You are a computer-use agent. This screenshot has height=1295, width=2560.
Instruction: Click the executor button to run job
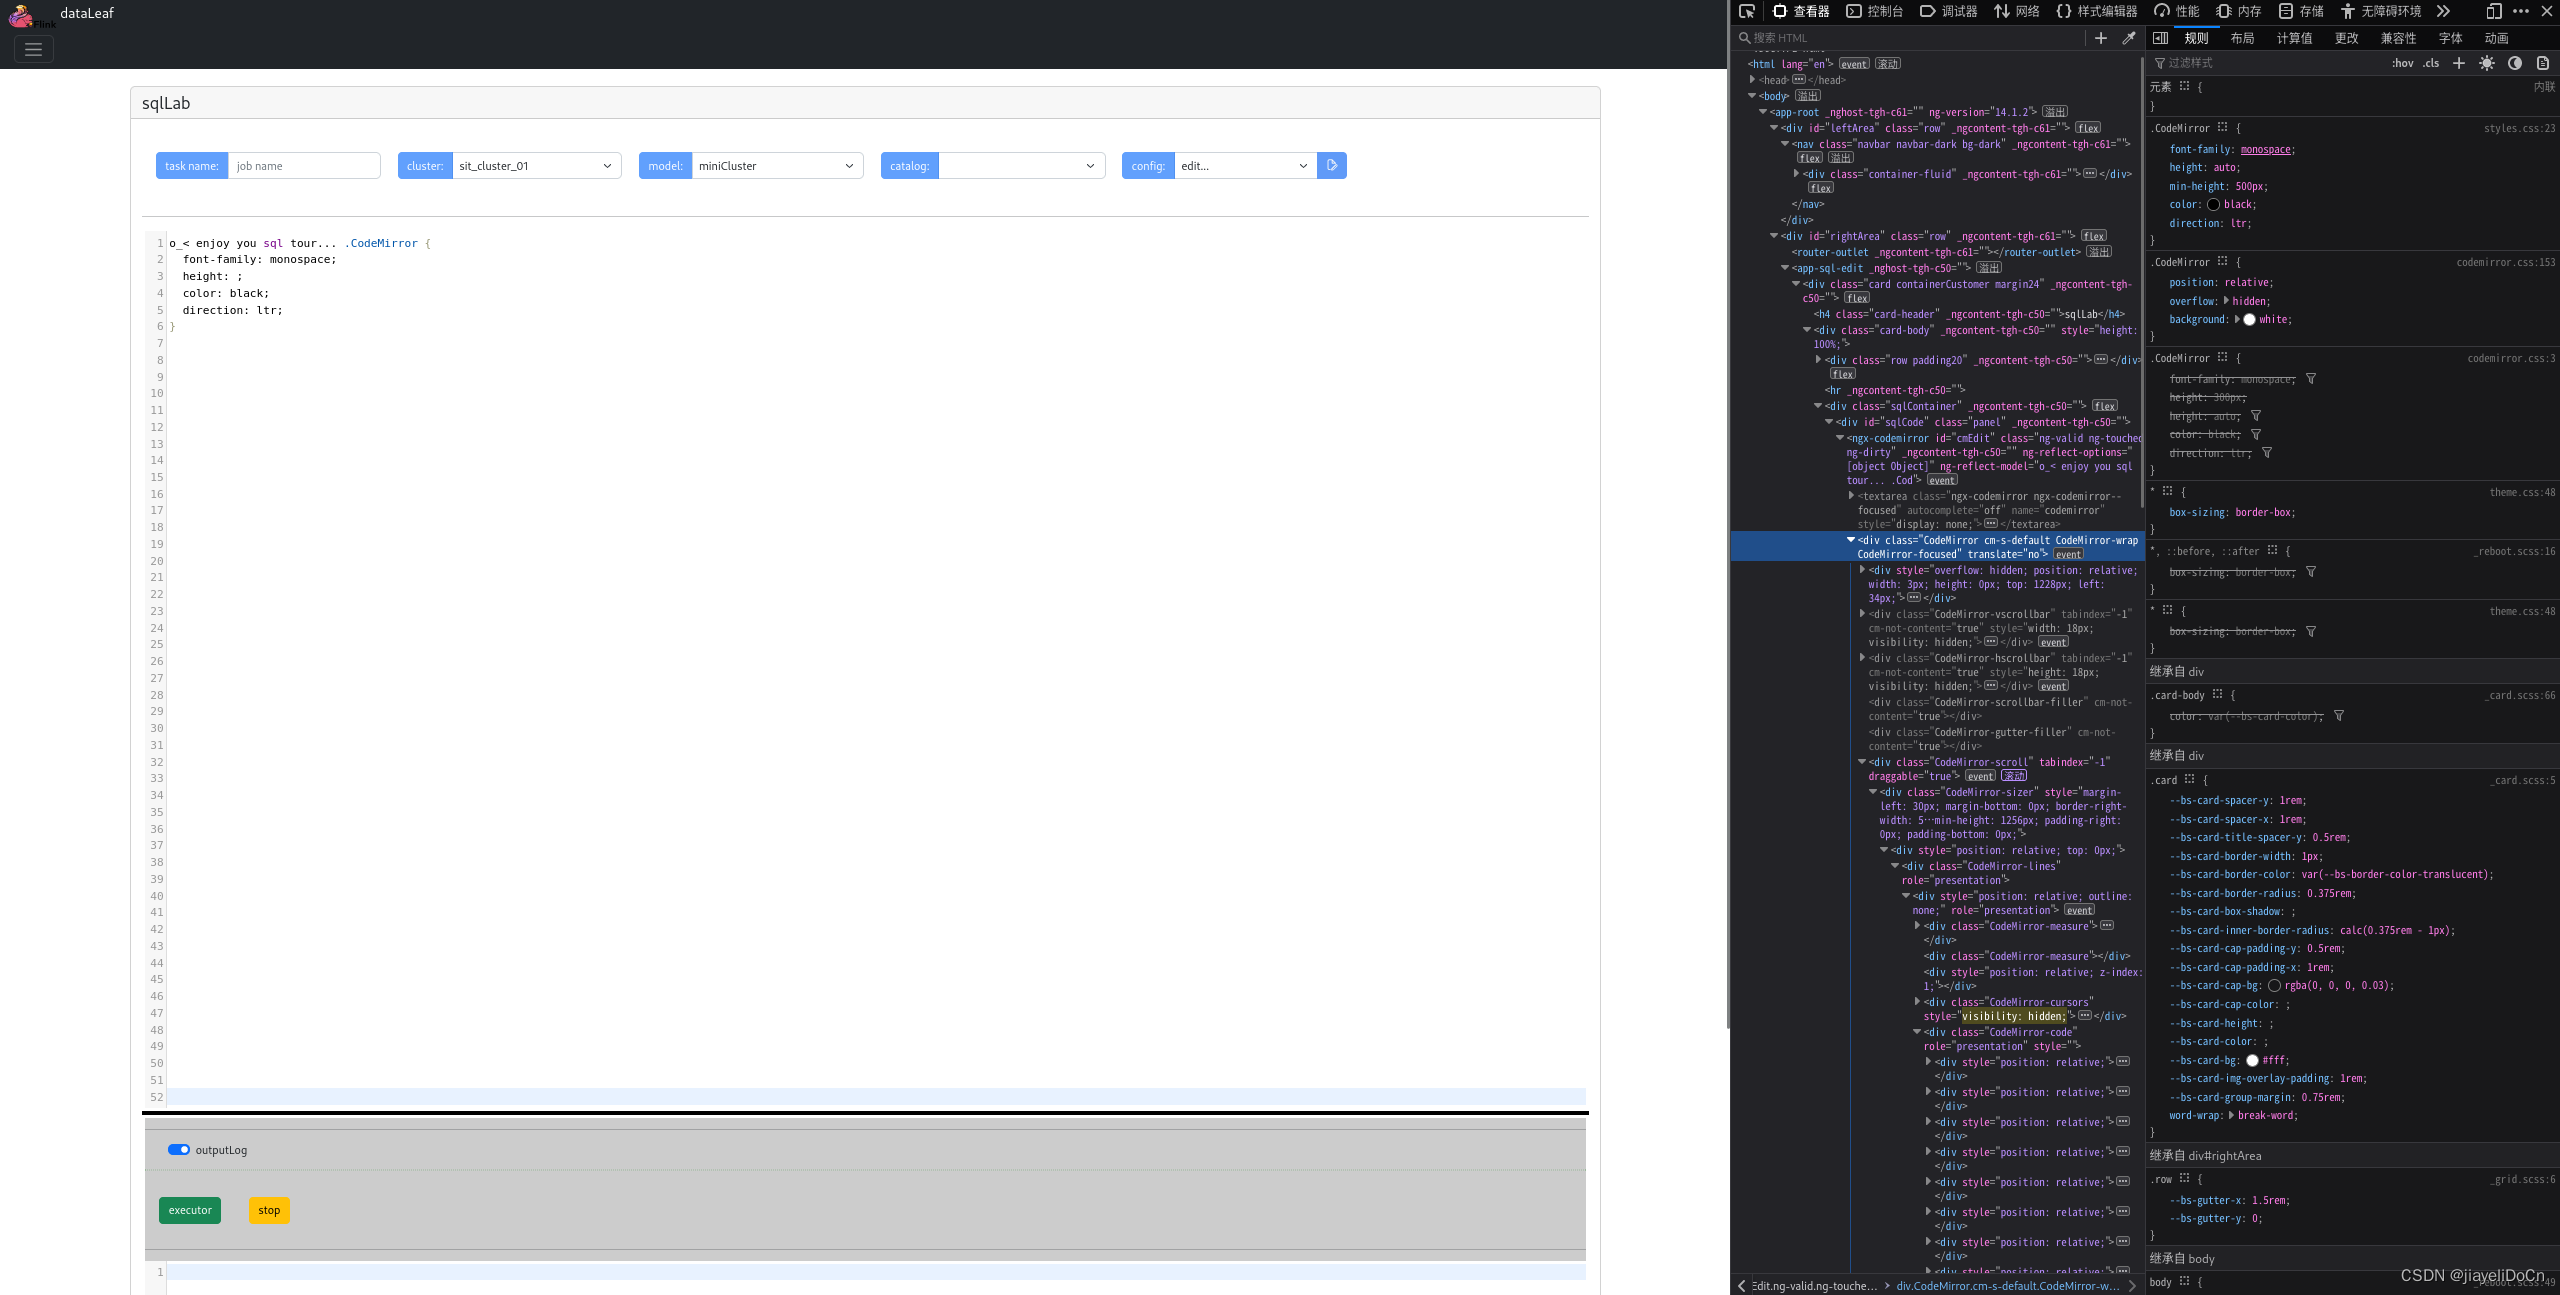(x=190, y=1209)
